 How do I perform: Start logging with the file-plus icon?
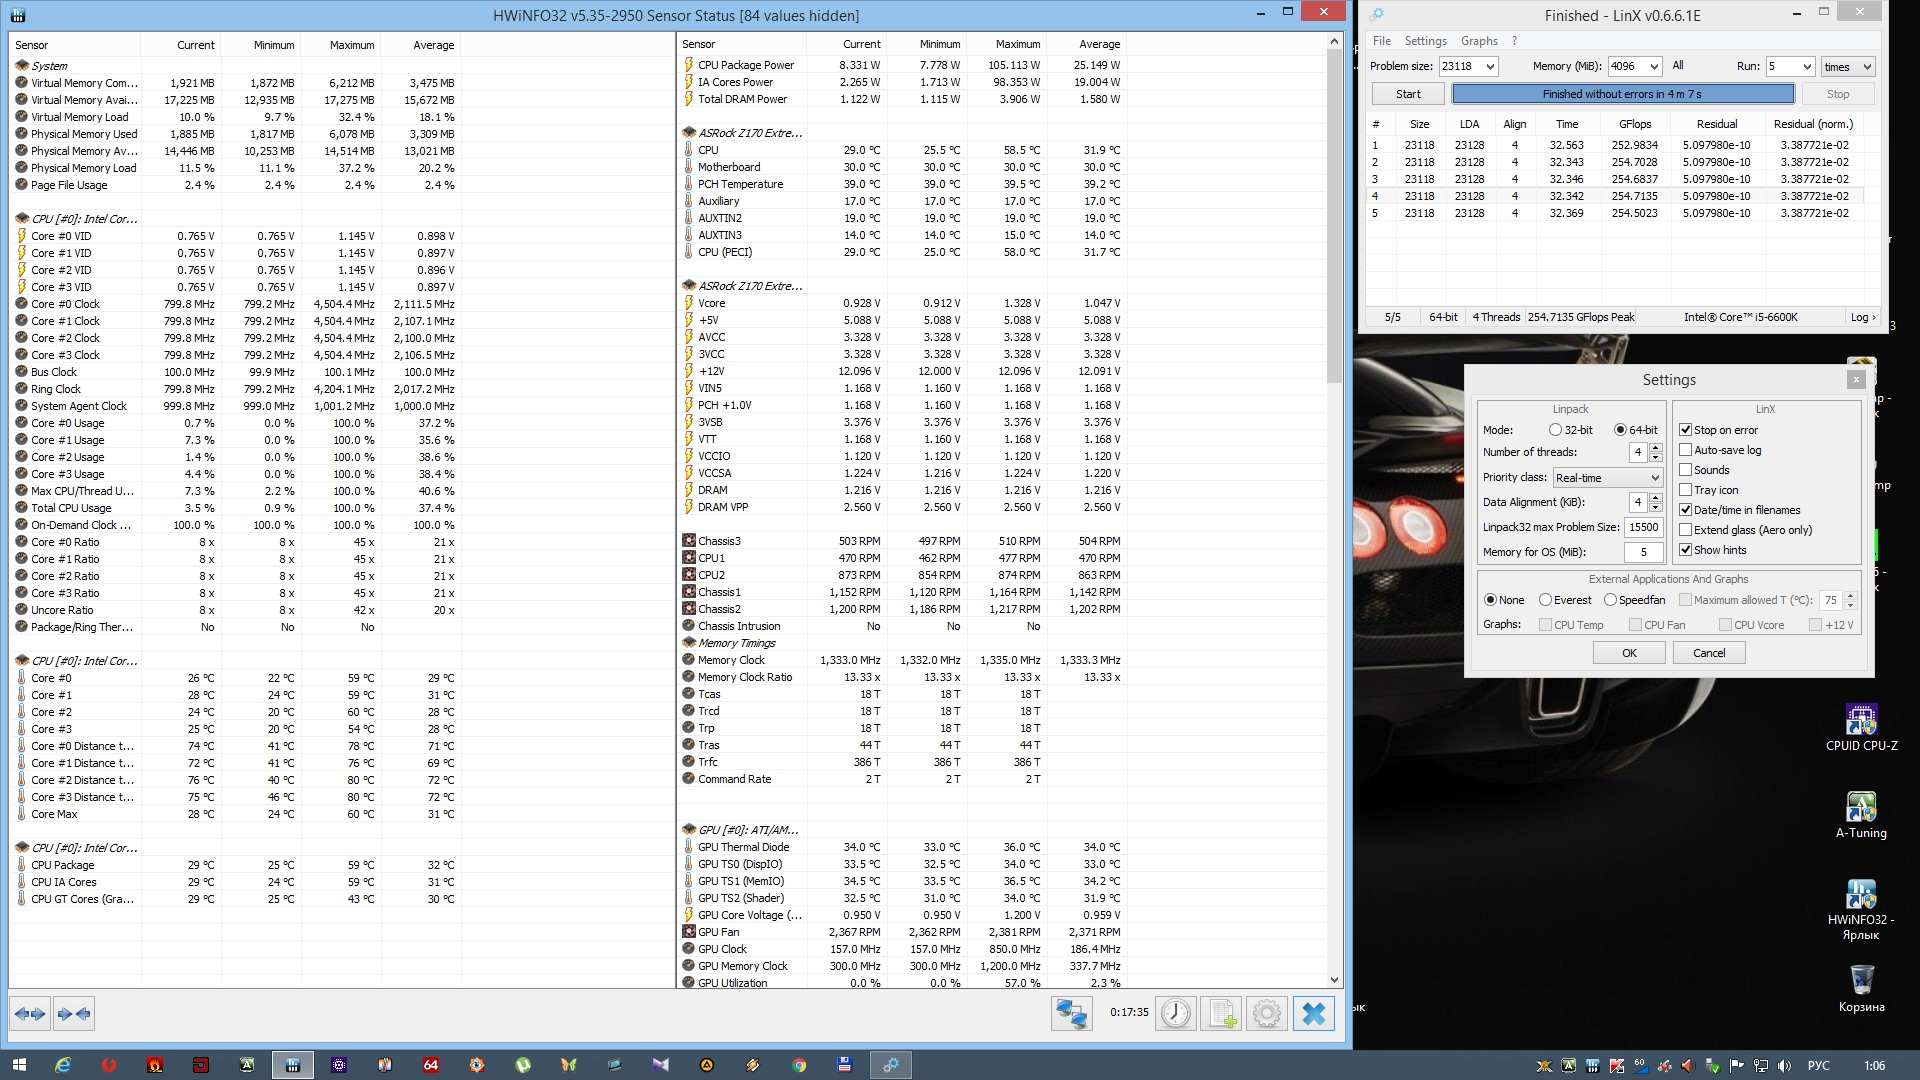click(1221, 1014)
